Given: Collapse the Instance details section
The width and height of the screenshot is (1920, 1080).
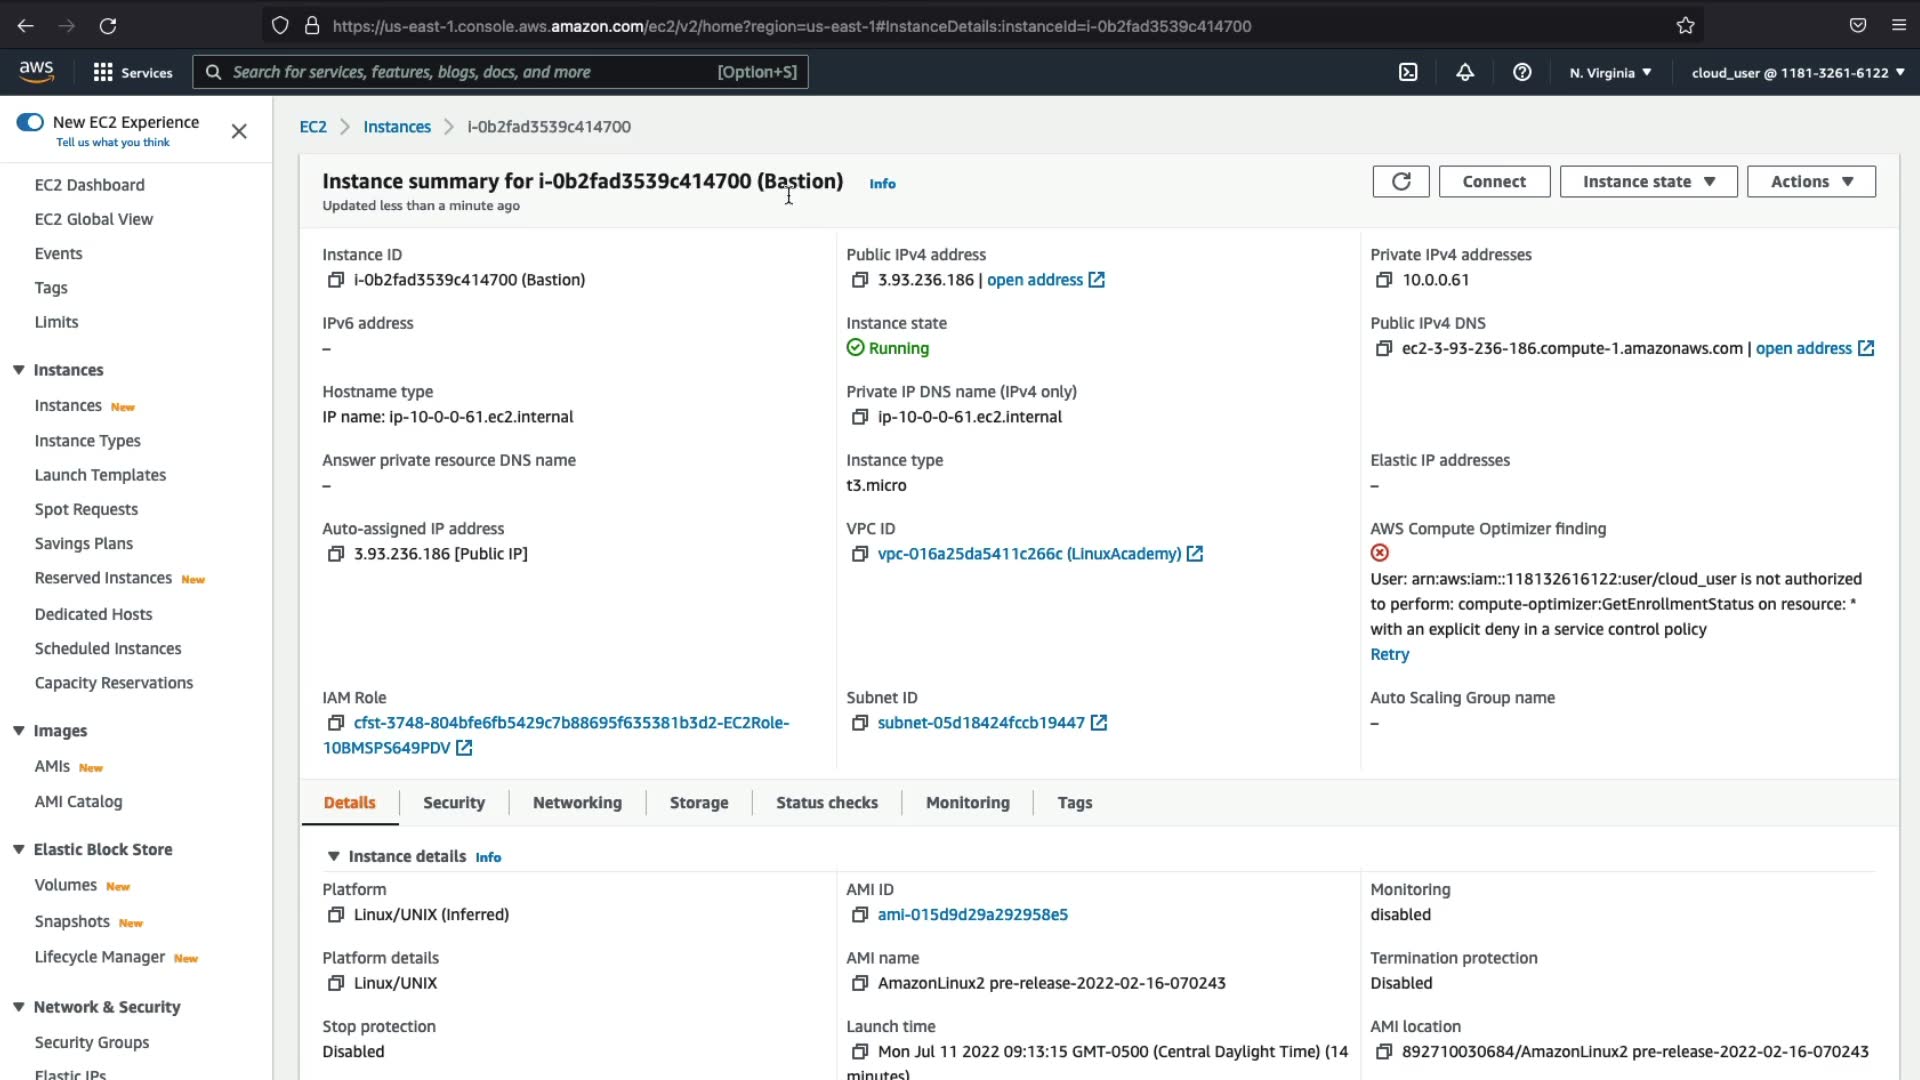Looking at the screenshot, I should pos(333,856).
